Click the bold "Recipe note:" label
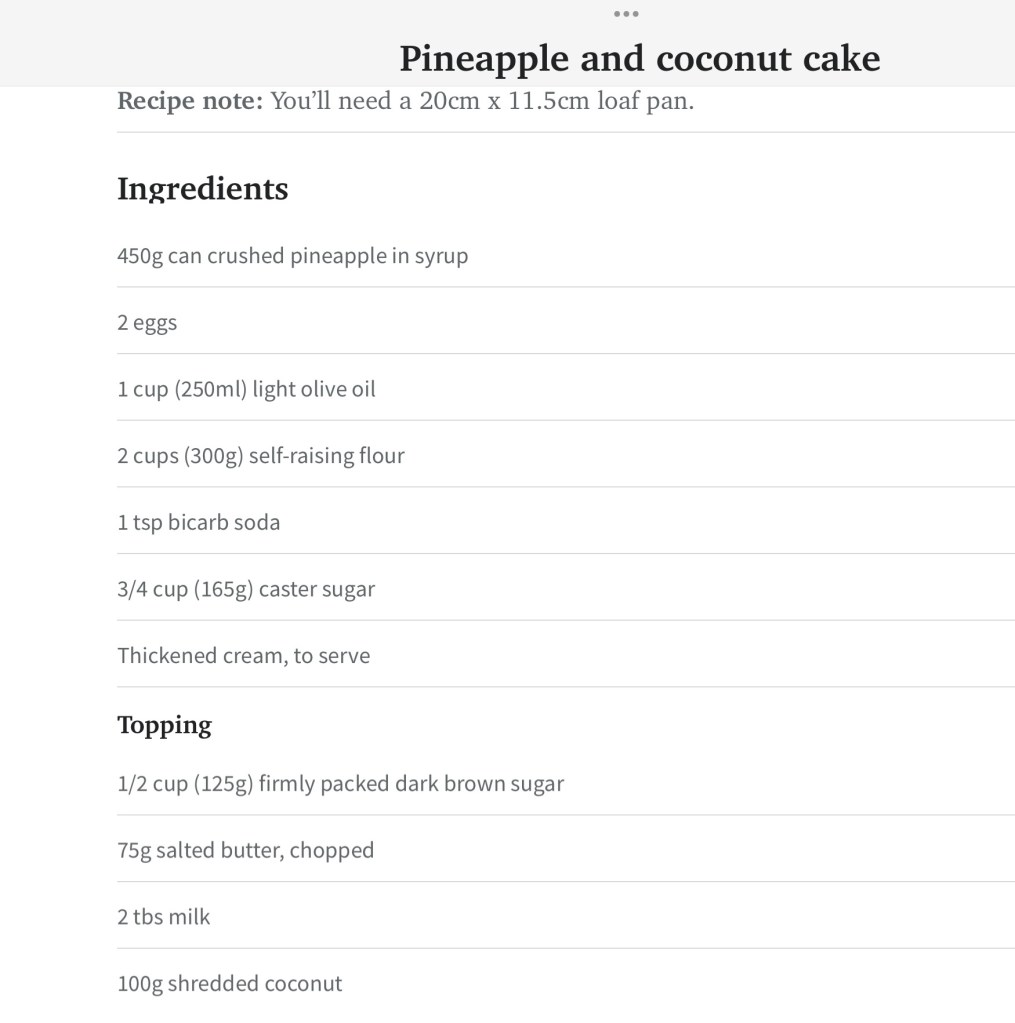This screenshot has height=1023, width=1015. [x=190, y=101]
